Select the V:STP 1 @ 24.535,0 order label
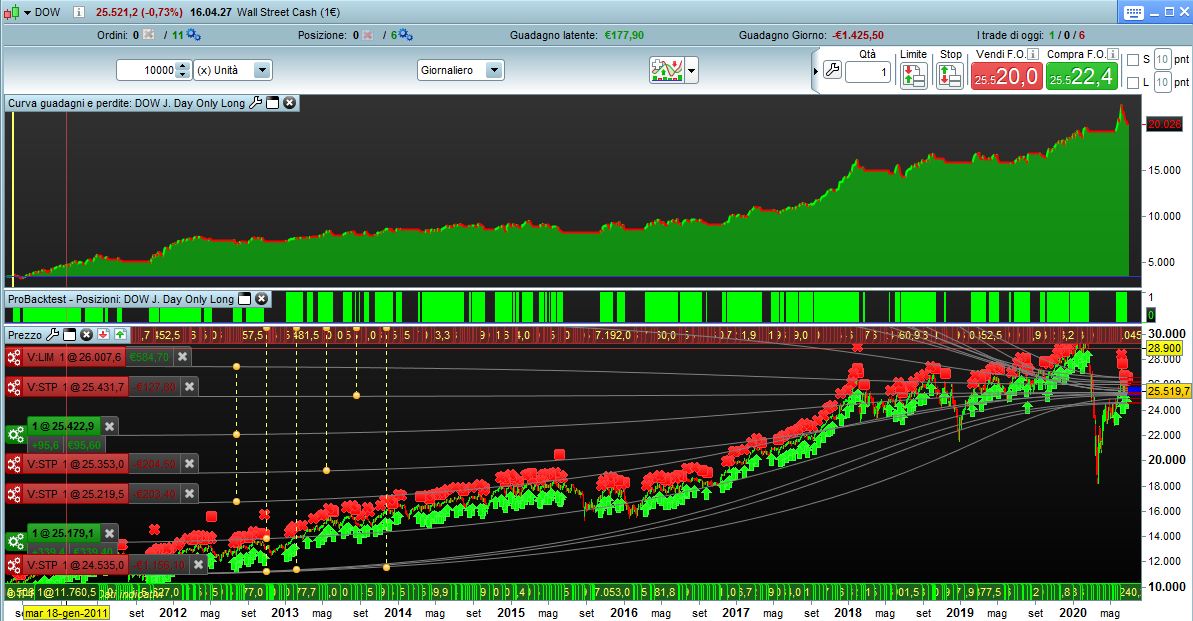 point(75,565)
